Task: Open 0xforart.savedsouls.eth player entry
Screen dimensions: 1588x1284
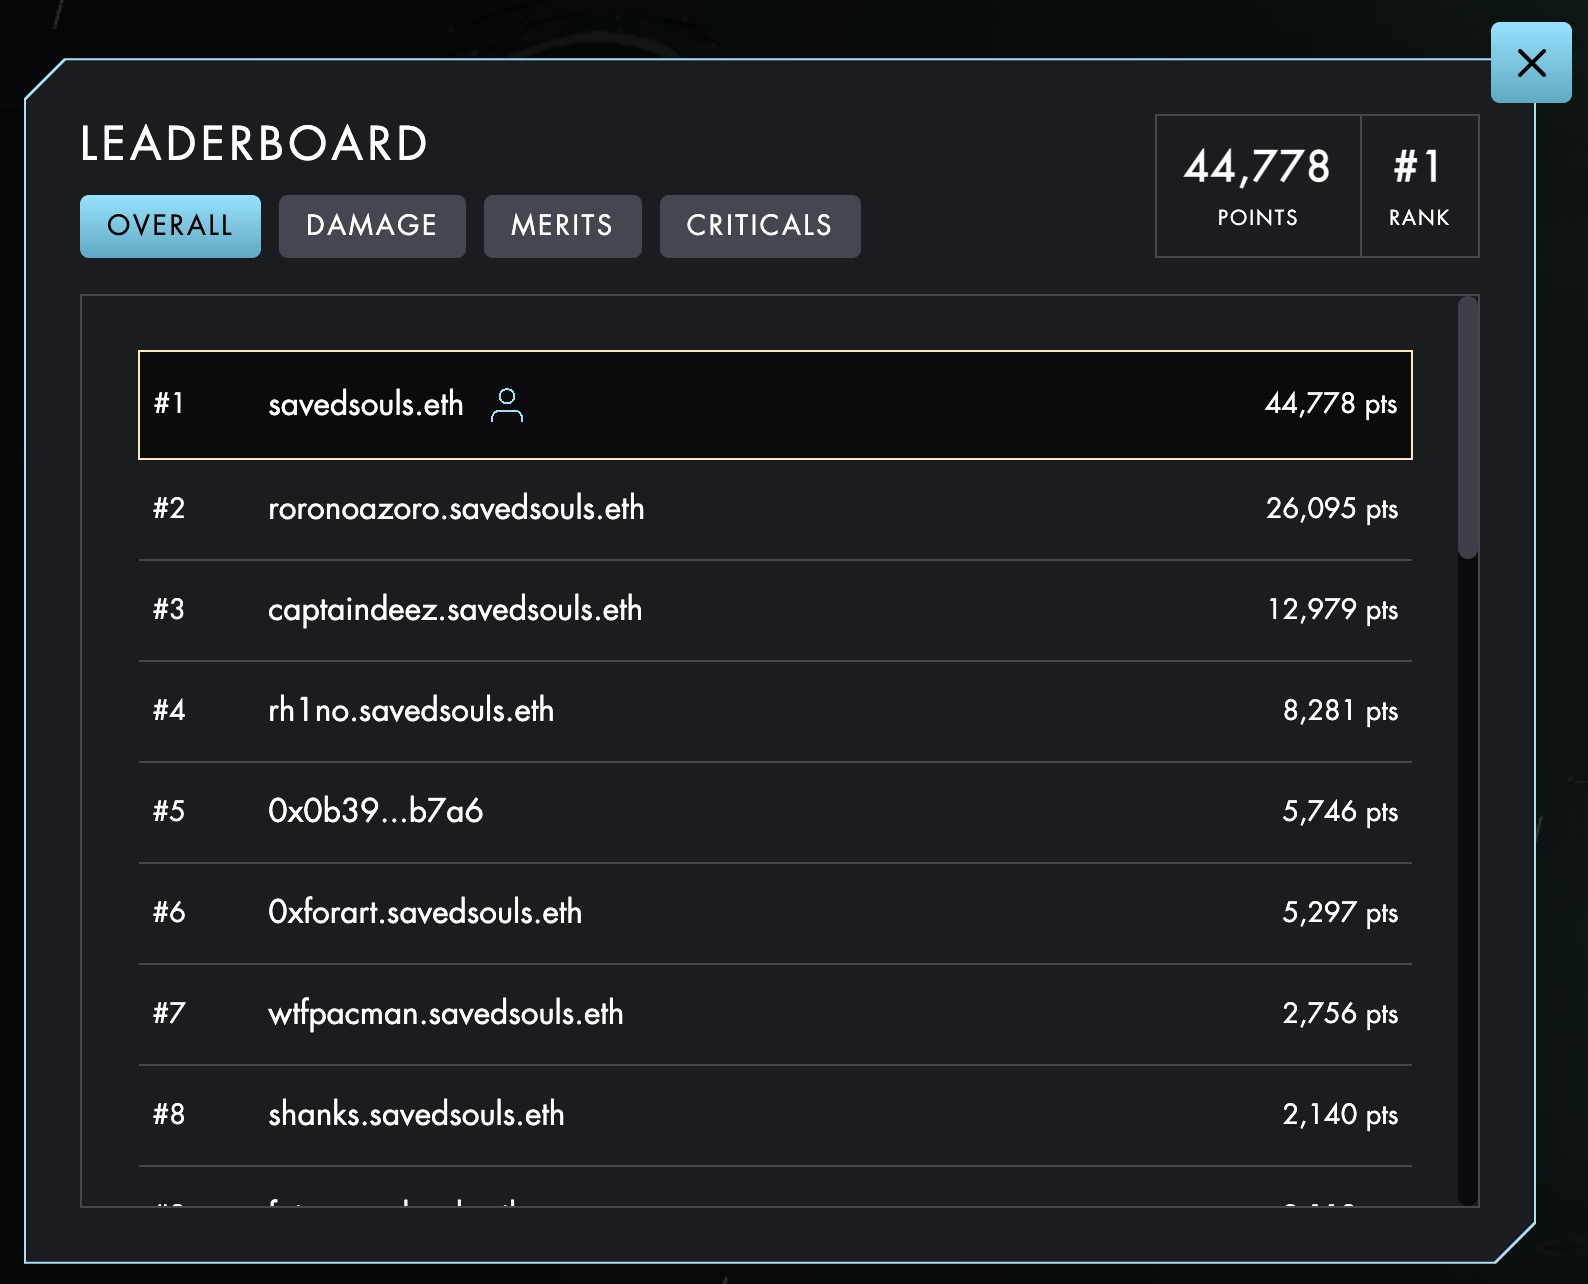Action: coord(425,913)
